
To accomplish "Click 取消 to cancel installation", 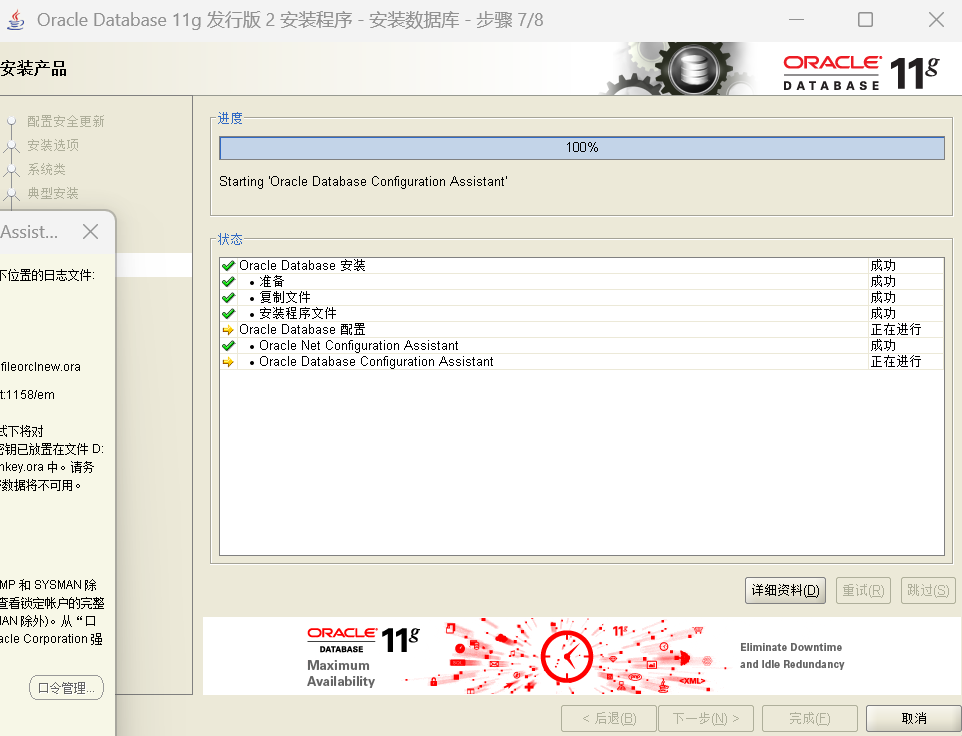I will 914,718.
